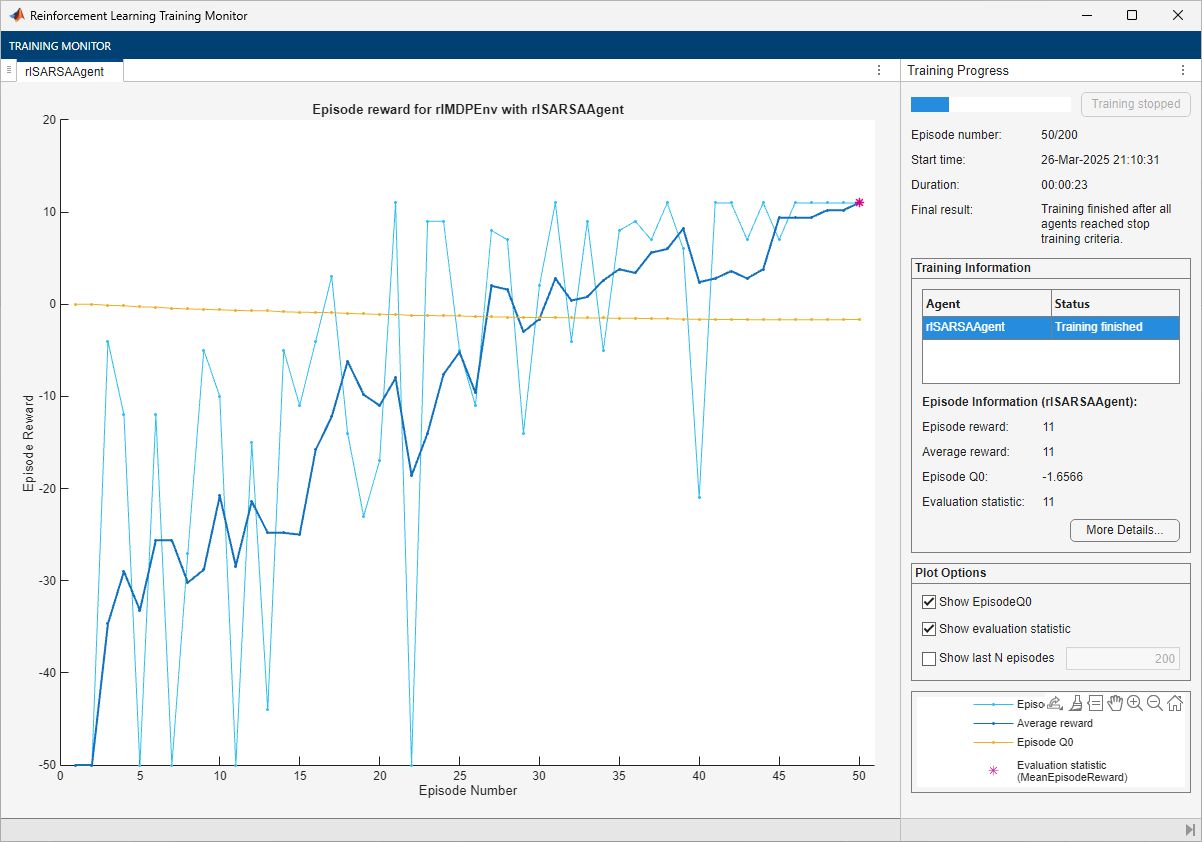Select the zoom out magnifier
The height and width of the screenshot is (842, 1202).
[1155, 703]
